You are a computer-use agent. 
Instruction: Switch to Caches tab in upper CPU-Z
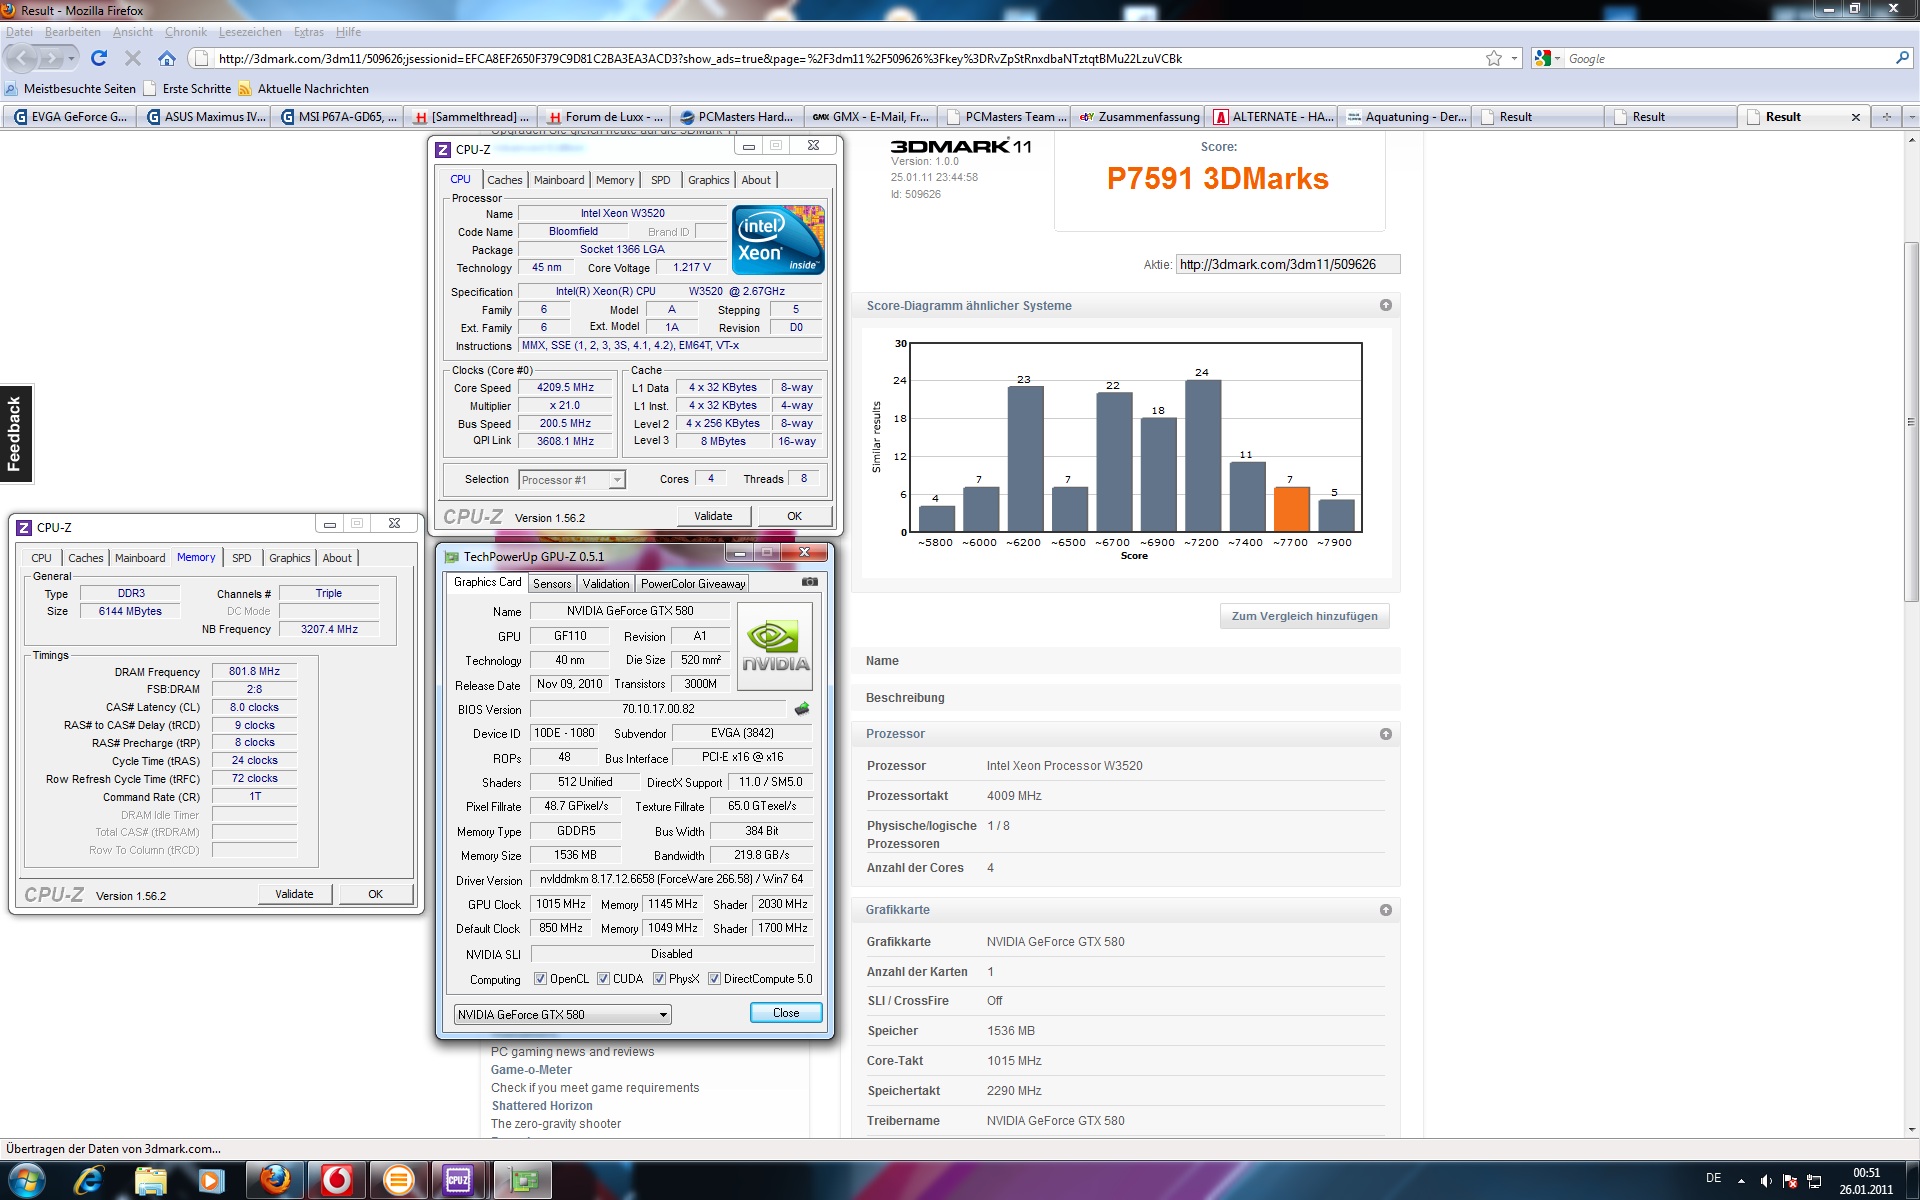tap(504, 180)
